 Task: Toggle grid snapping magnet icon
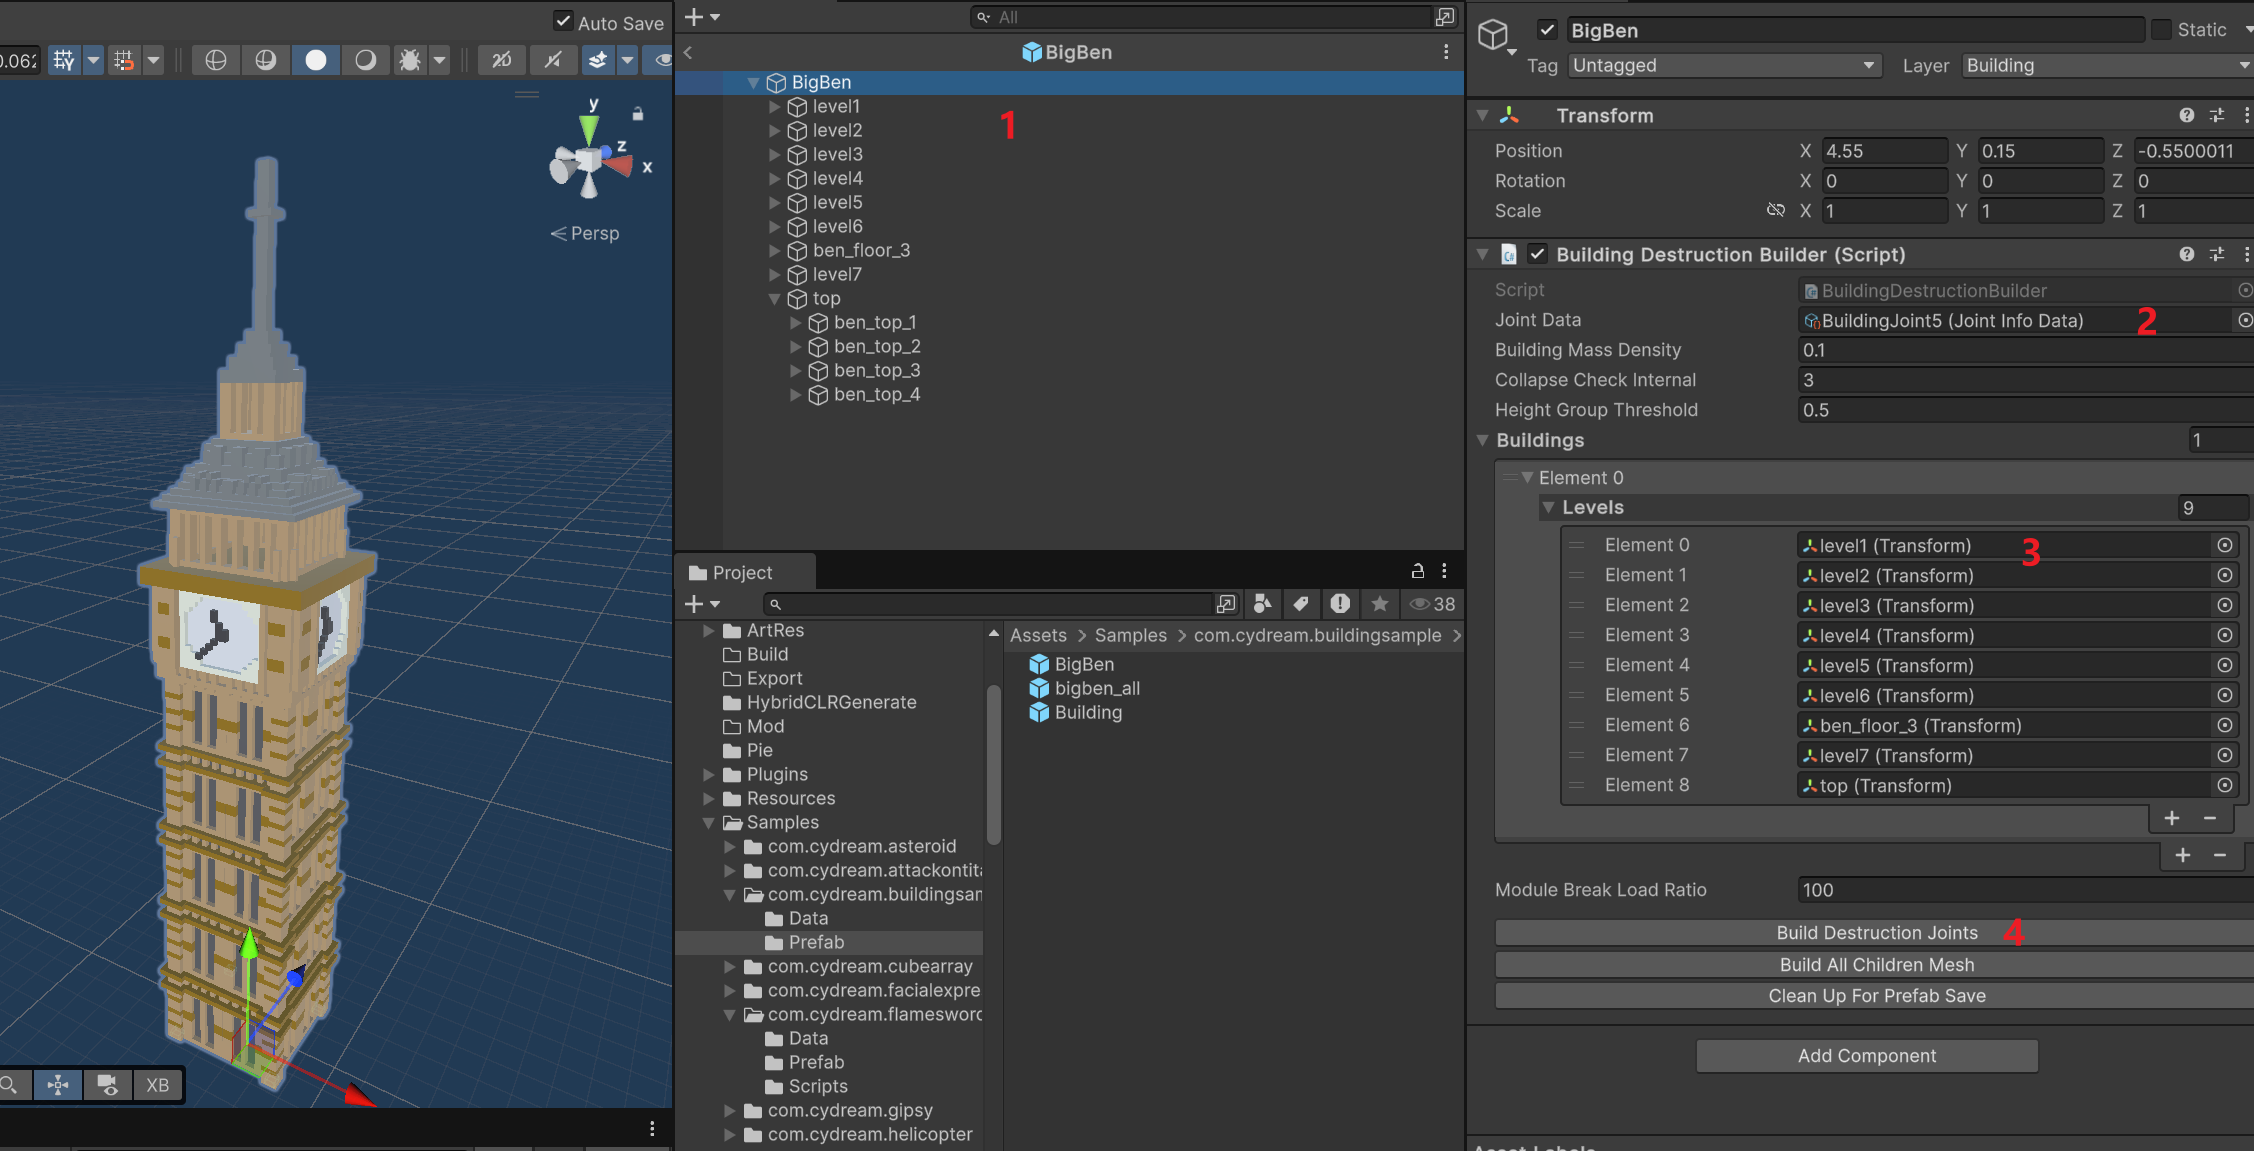point(124,60)
